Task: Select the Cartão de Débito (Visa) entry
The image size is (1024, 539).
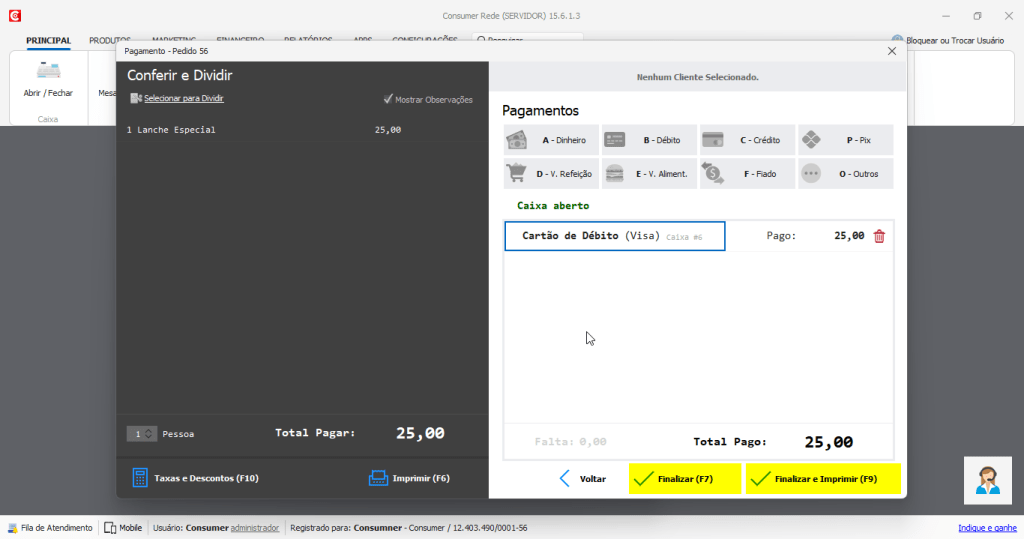Action: click(614, 237)
